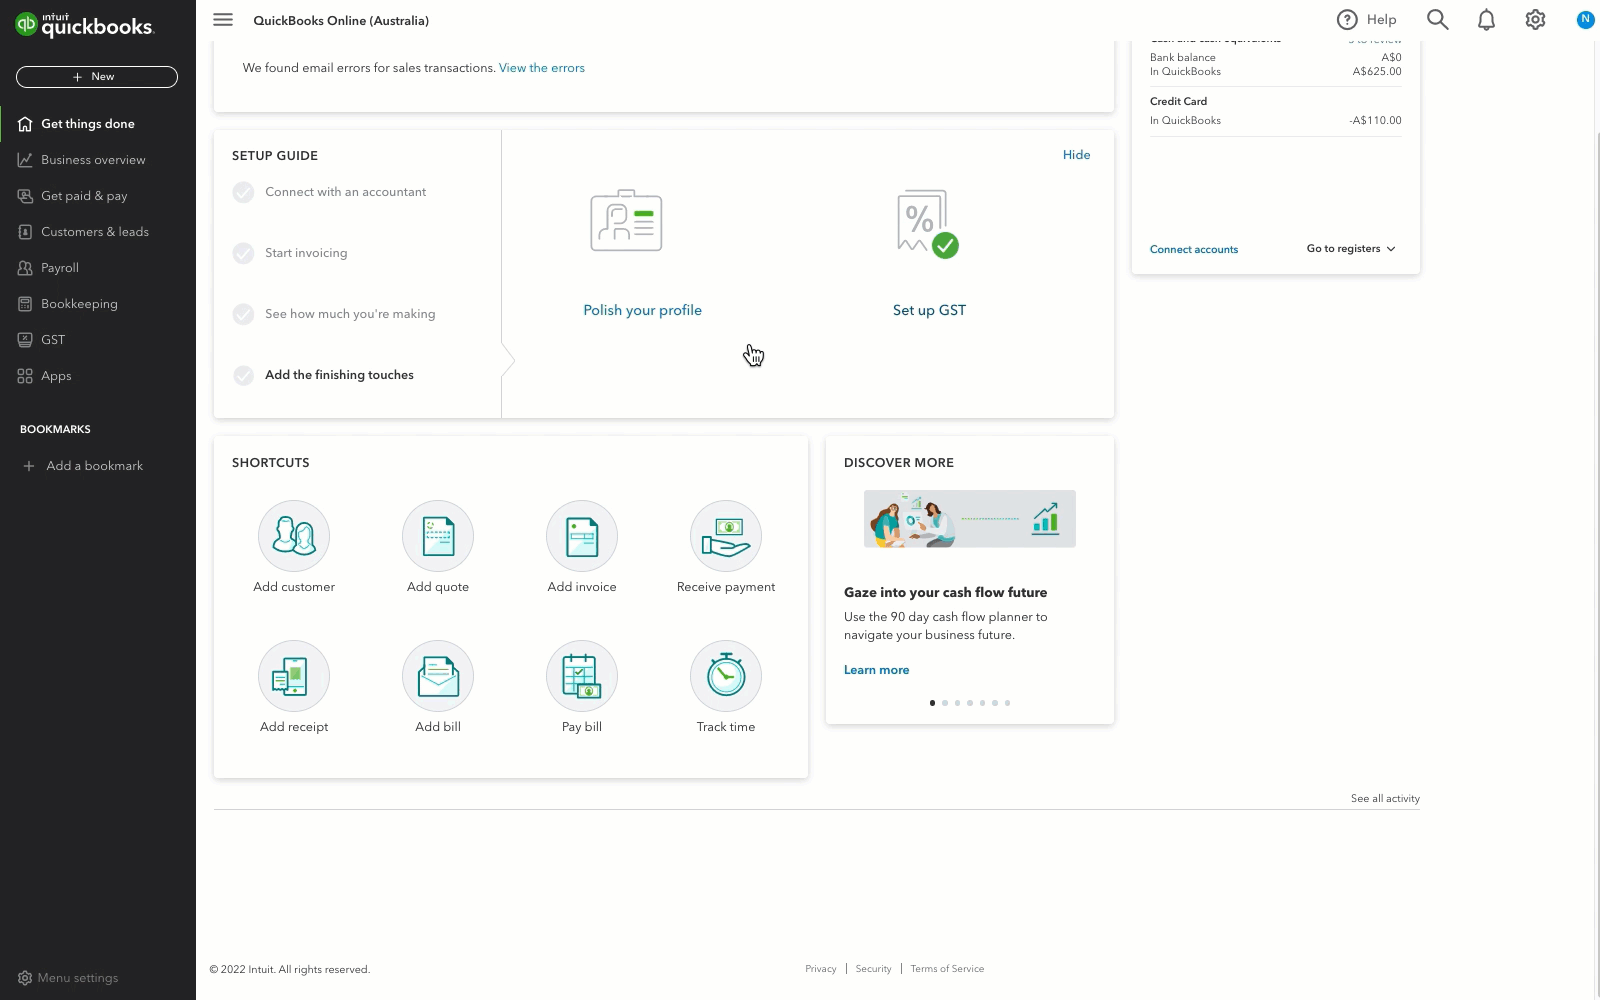The height and width of the screenshot is (1000, 1600).
Task: Click the Menu settings label
Action: click(x=78, y=978)
